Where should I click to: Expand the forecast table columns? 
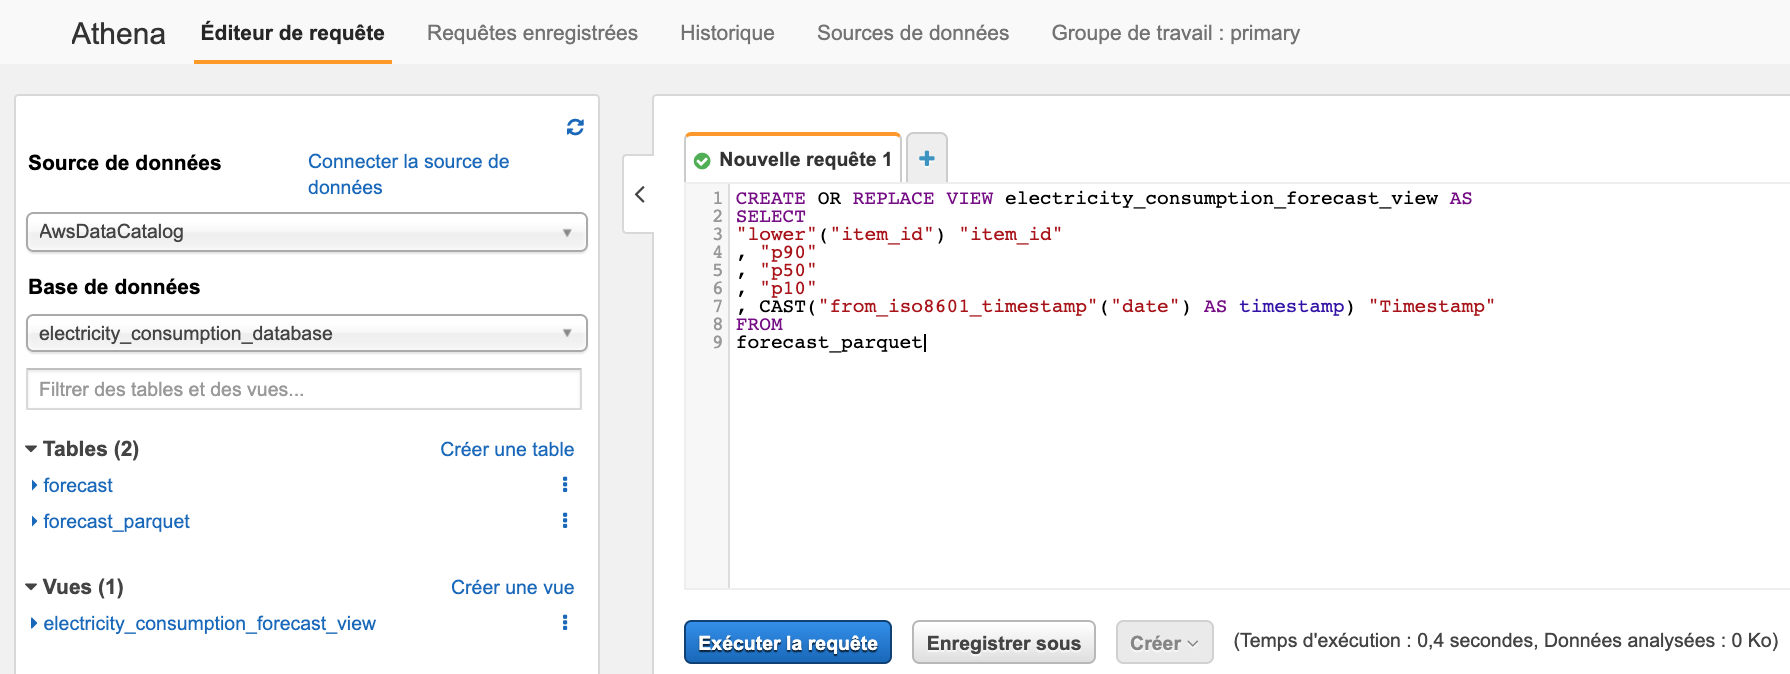(34, 485)
